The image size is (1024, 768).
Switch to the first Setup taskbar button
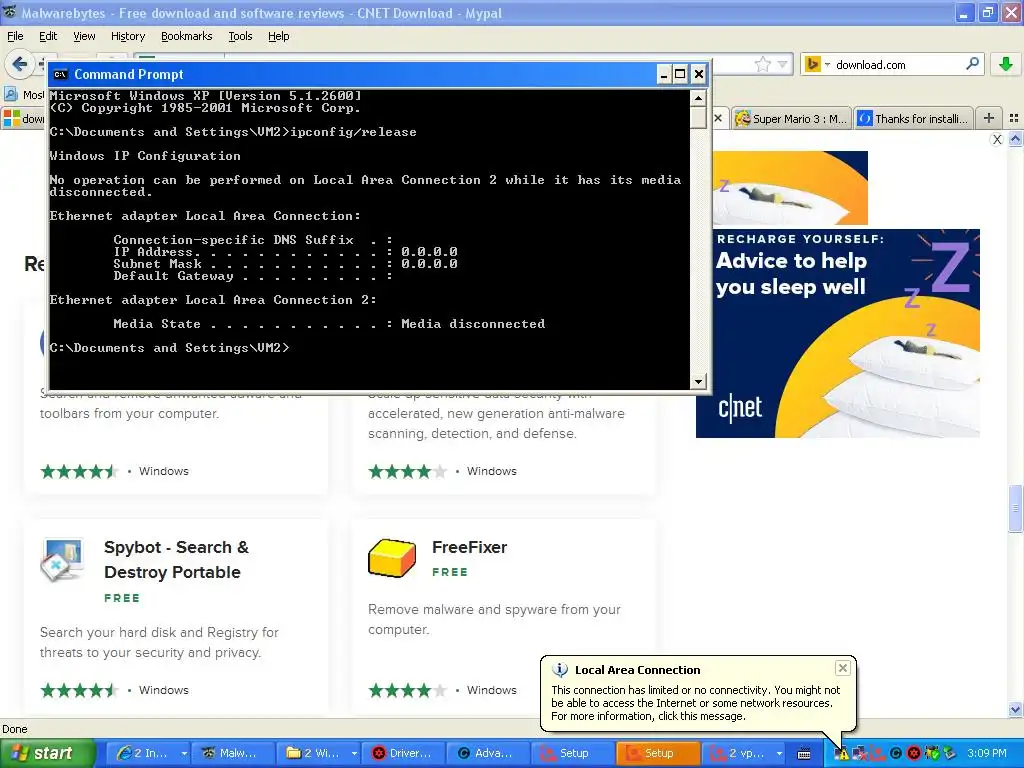point(573,753)
